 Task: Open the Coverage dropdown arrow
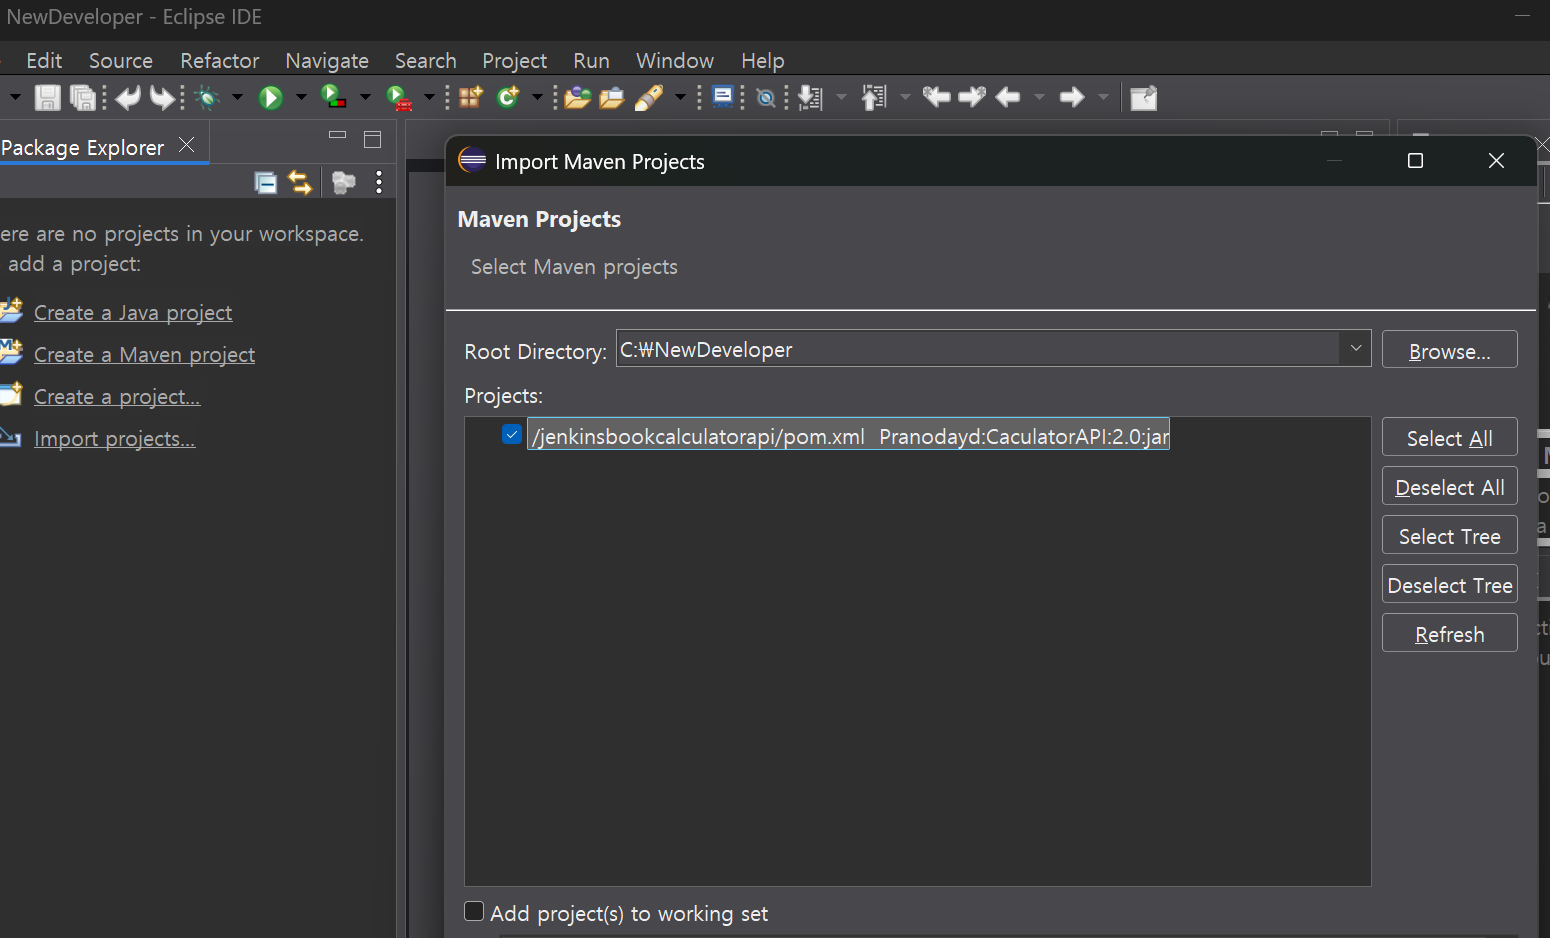(365, 97)
